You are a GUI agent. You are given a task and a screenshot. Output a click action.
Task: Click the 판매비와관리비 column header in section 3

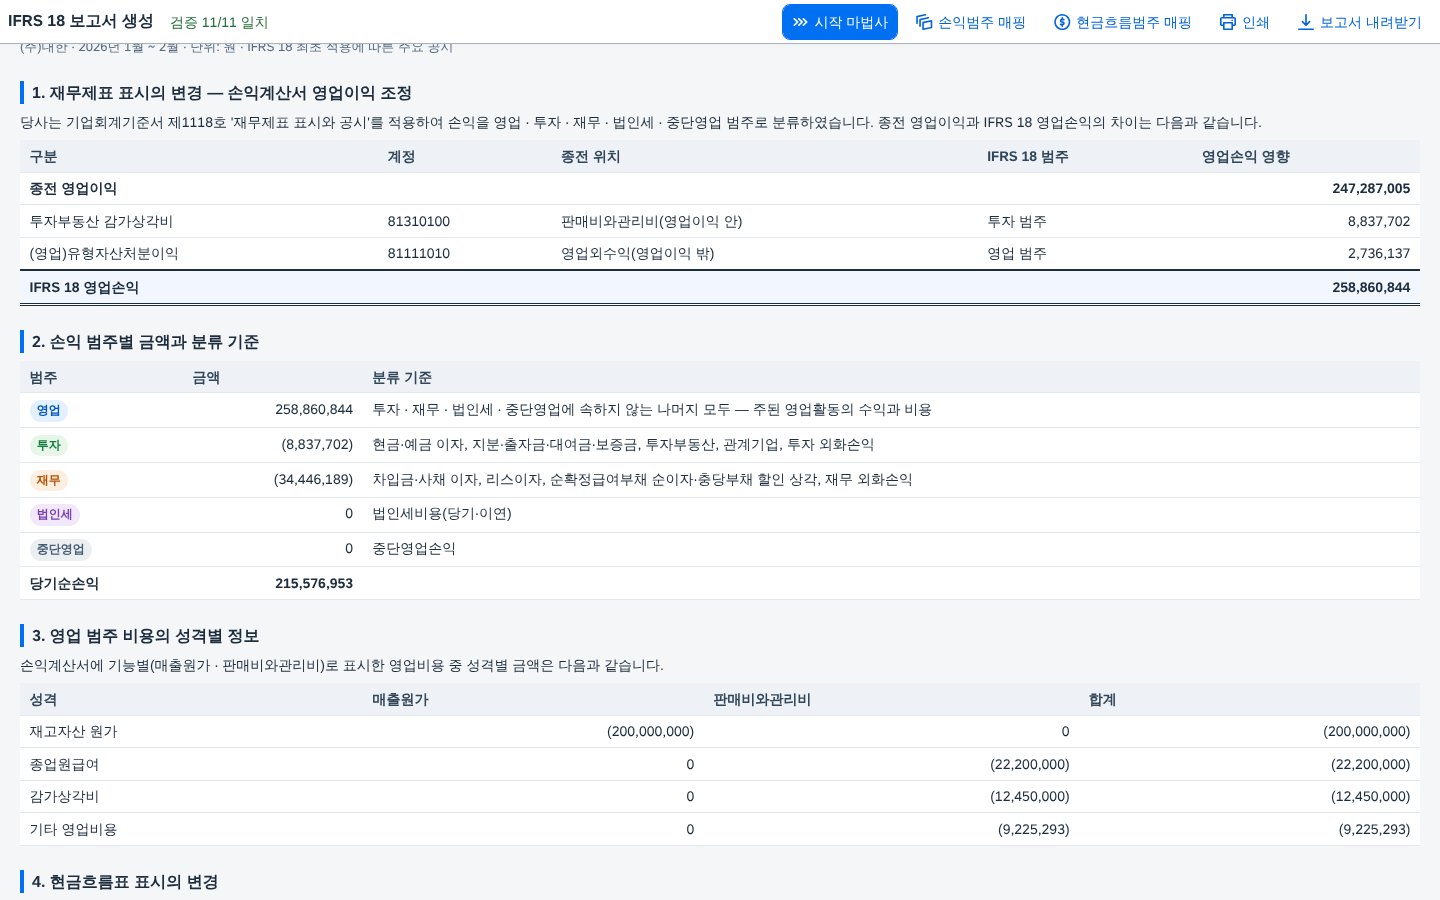click(762, 699)
